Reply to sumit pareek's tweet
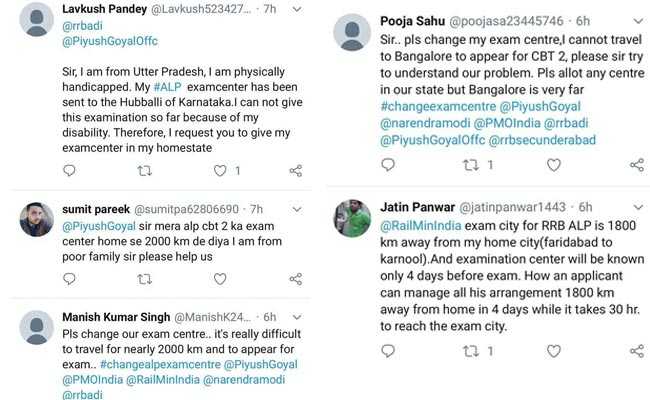The height and width of the screenshot is (400, 650). 69,279
